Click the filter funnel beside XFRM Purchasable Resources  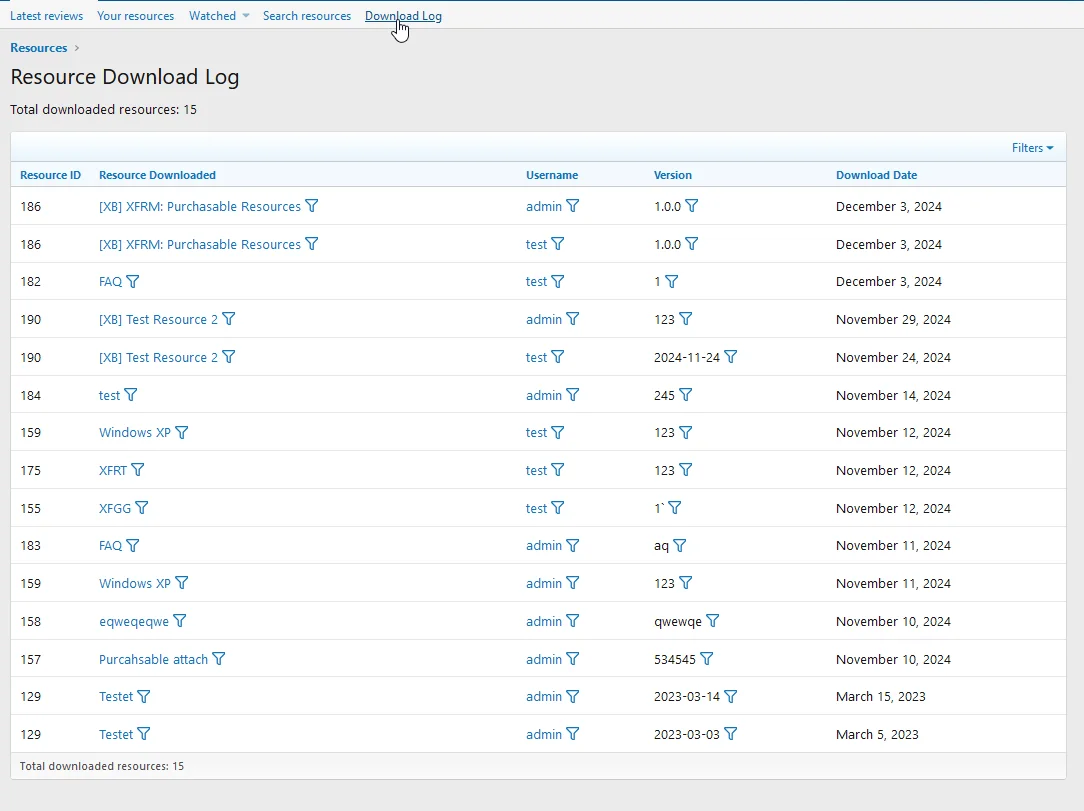pos(312,206)
